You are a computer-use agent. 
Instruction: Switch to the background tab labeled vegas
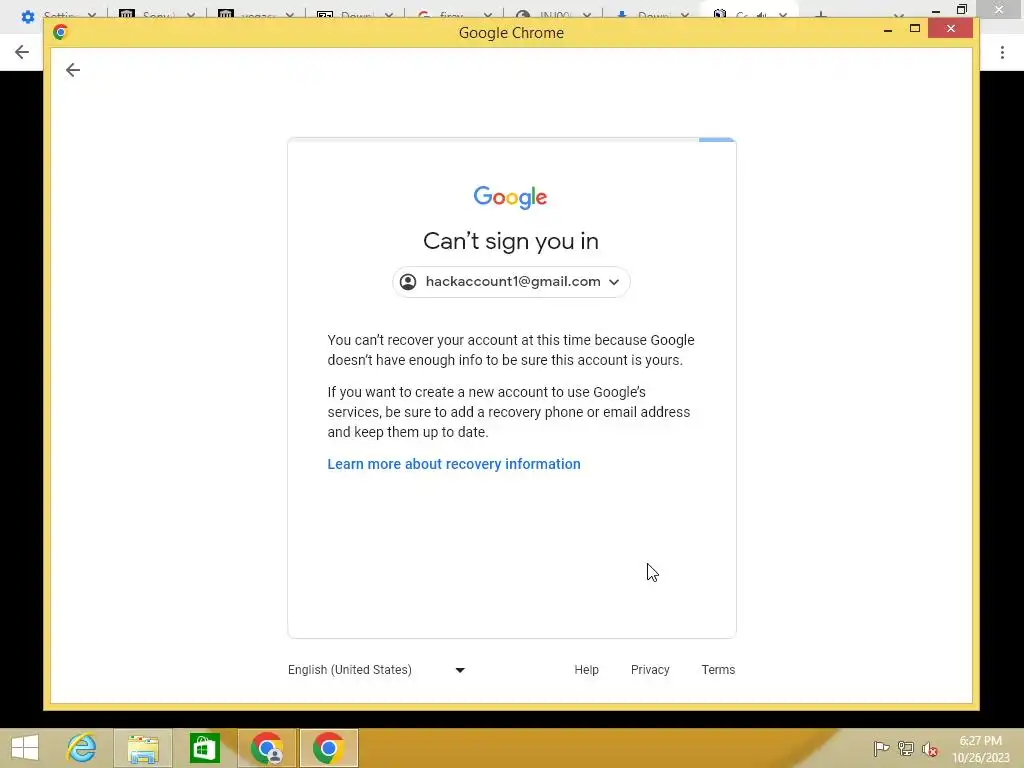coord(256,14)
